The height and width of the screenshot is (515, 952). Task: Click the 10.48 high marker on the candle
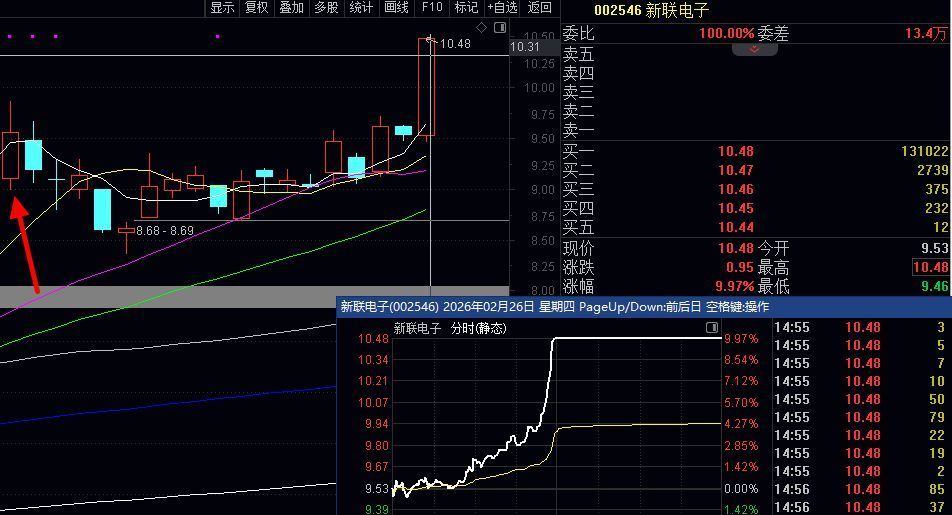coord(455,44)
